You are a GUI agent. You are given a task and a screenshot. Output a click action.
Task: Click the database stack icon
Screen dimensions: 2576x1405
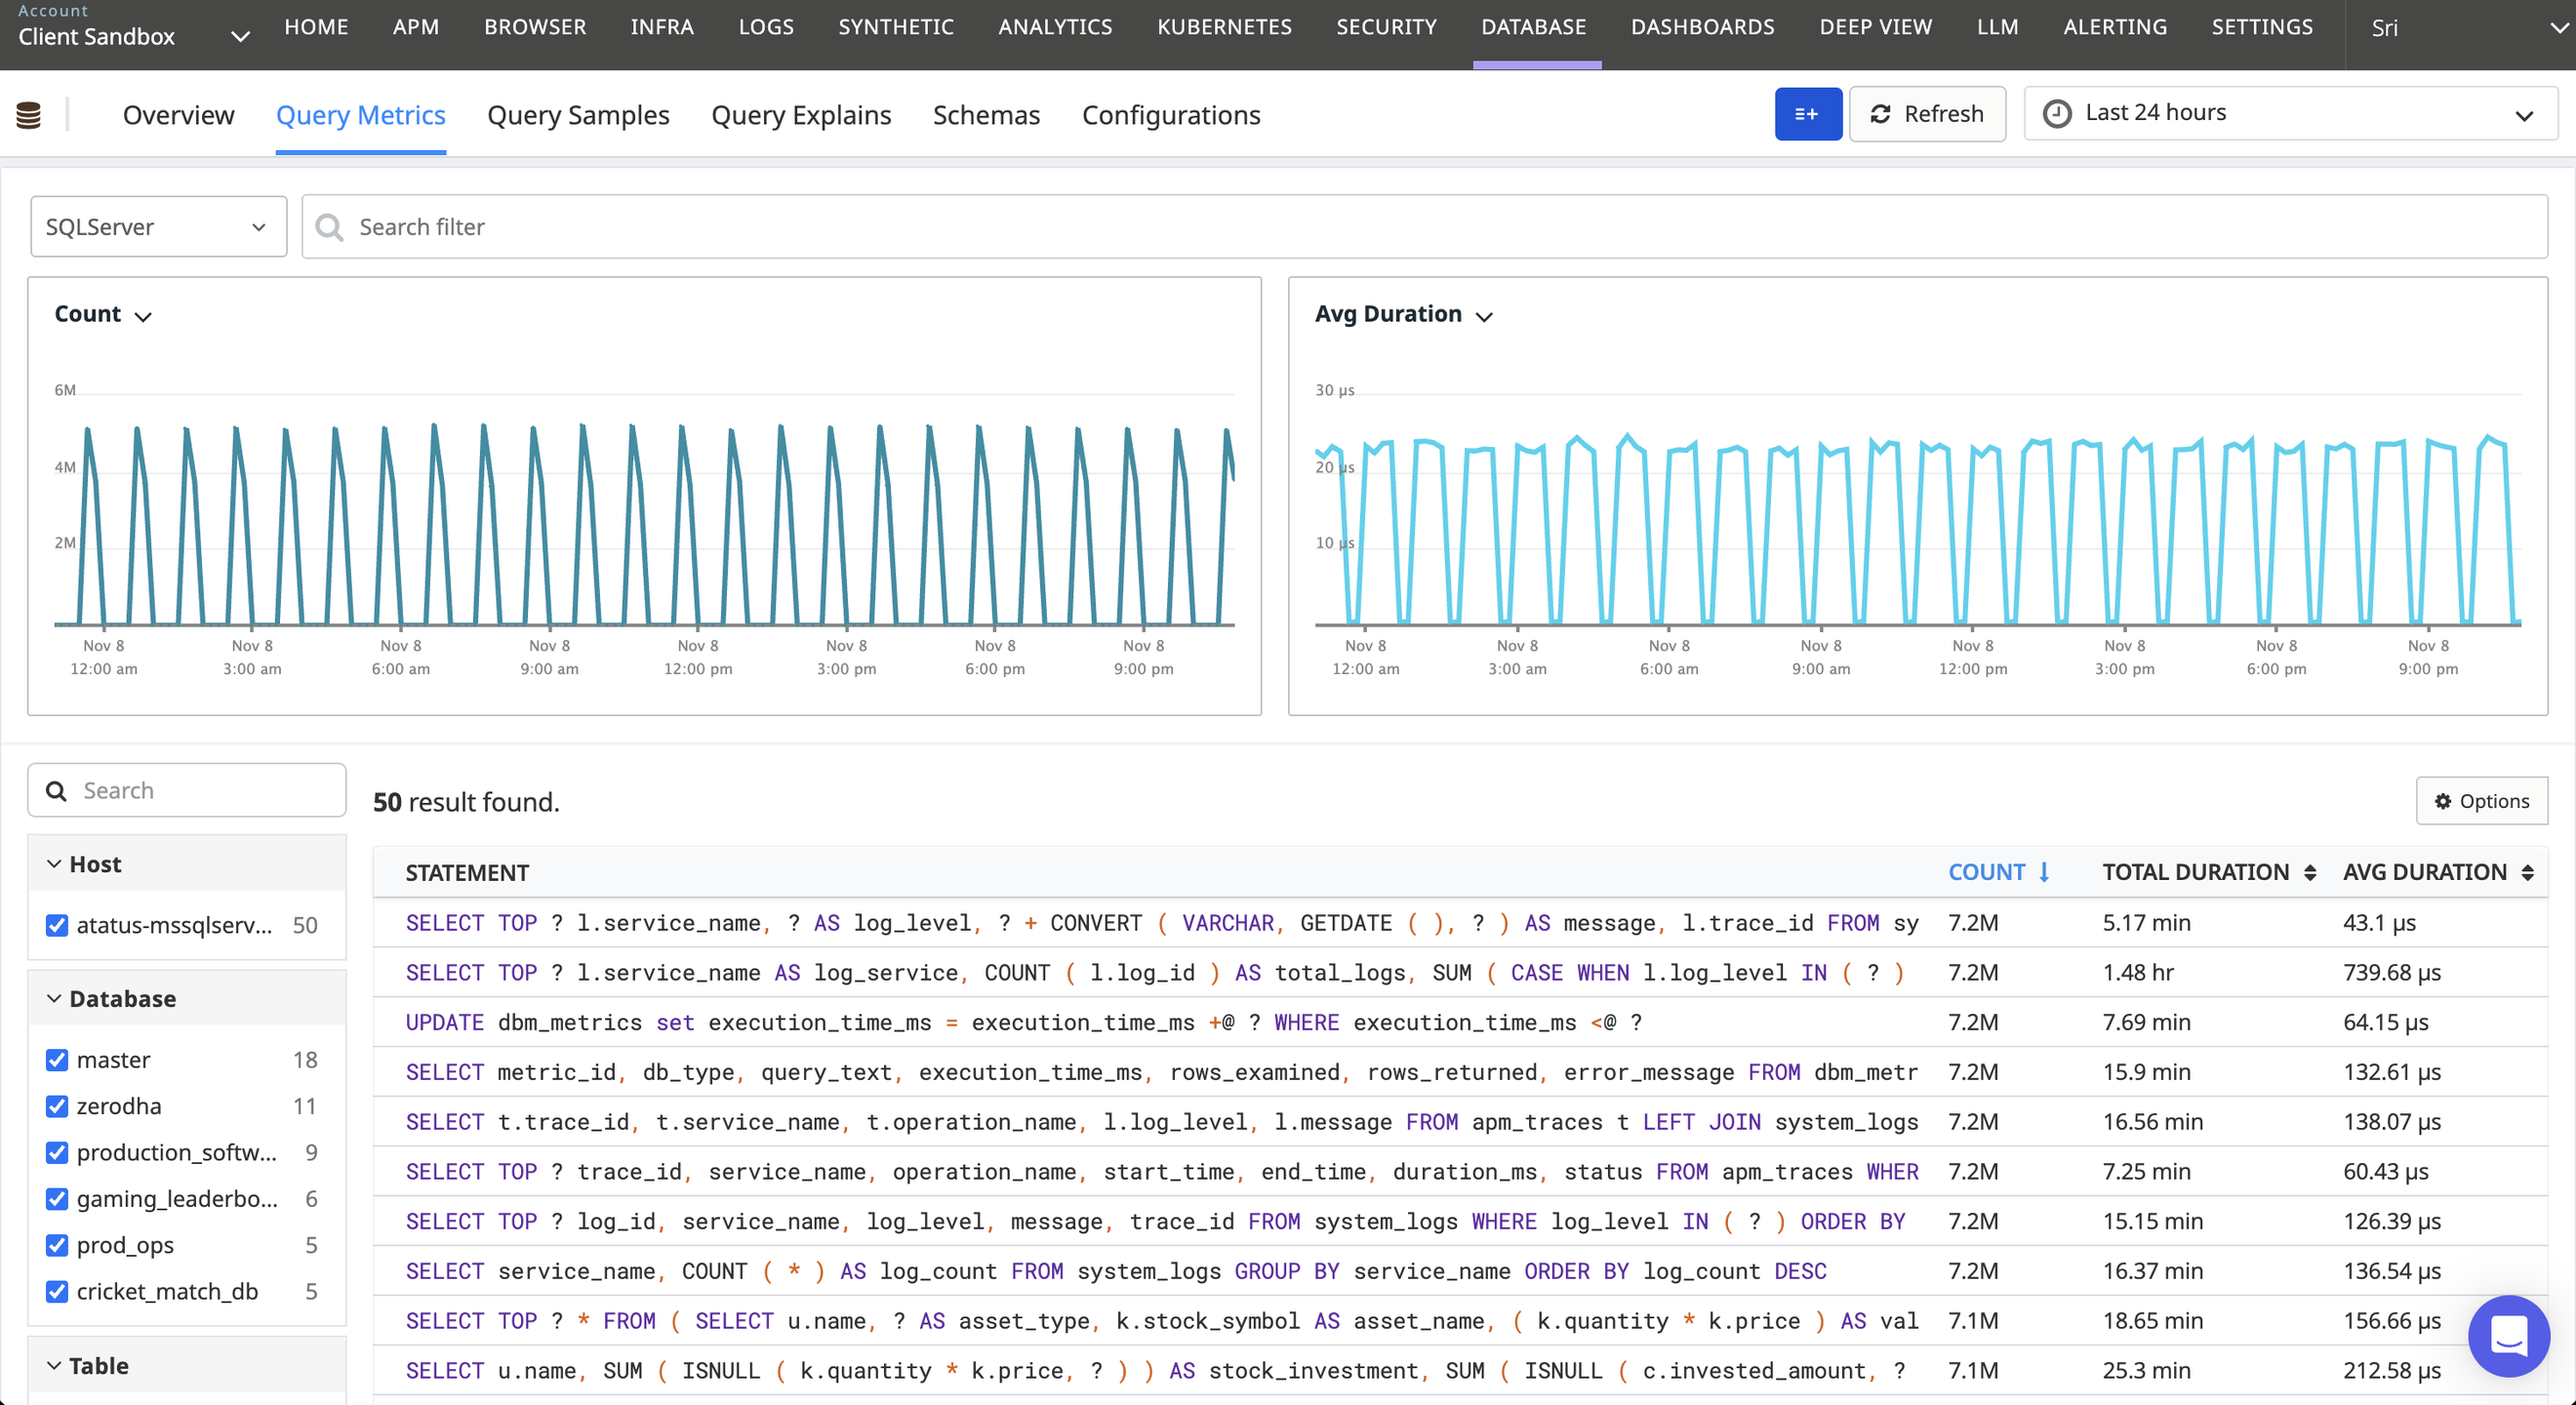click(29, 115)
